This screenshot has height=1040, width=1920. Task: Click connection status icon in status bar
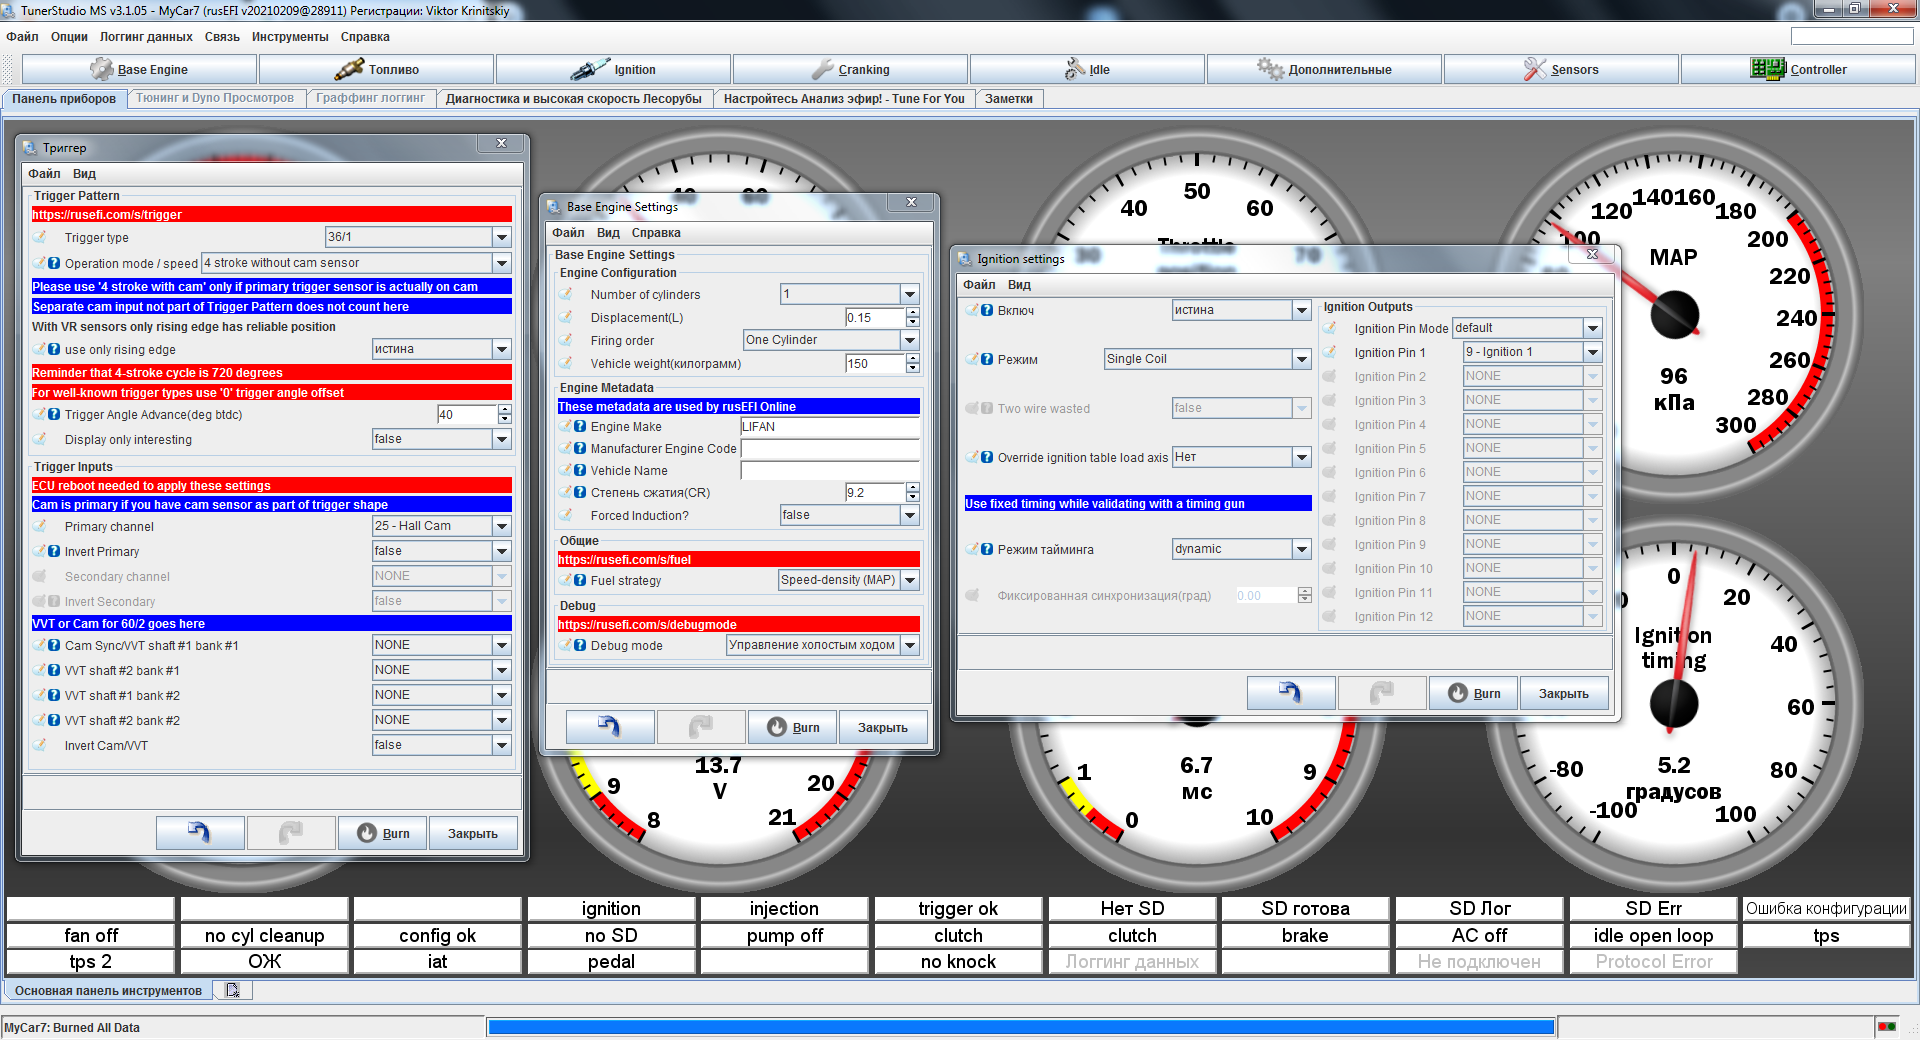coord(1887,1027)
